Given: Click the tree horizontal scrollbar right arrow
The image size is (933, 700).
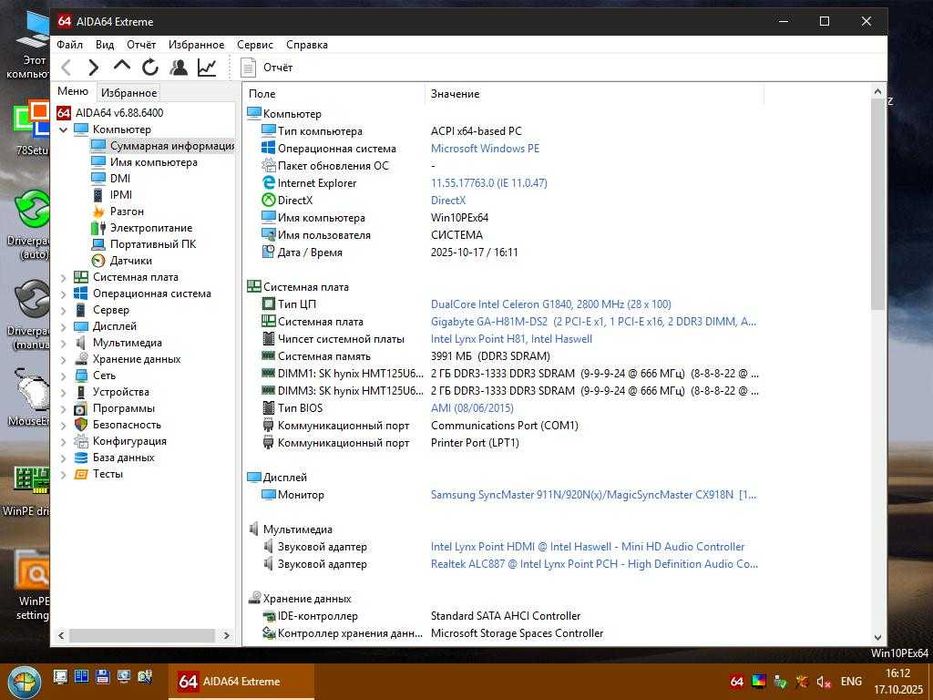Looking at the screenshot, I should tap(226, 636).
